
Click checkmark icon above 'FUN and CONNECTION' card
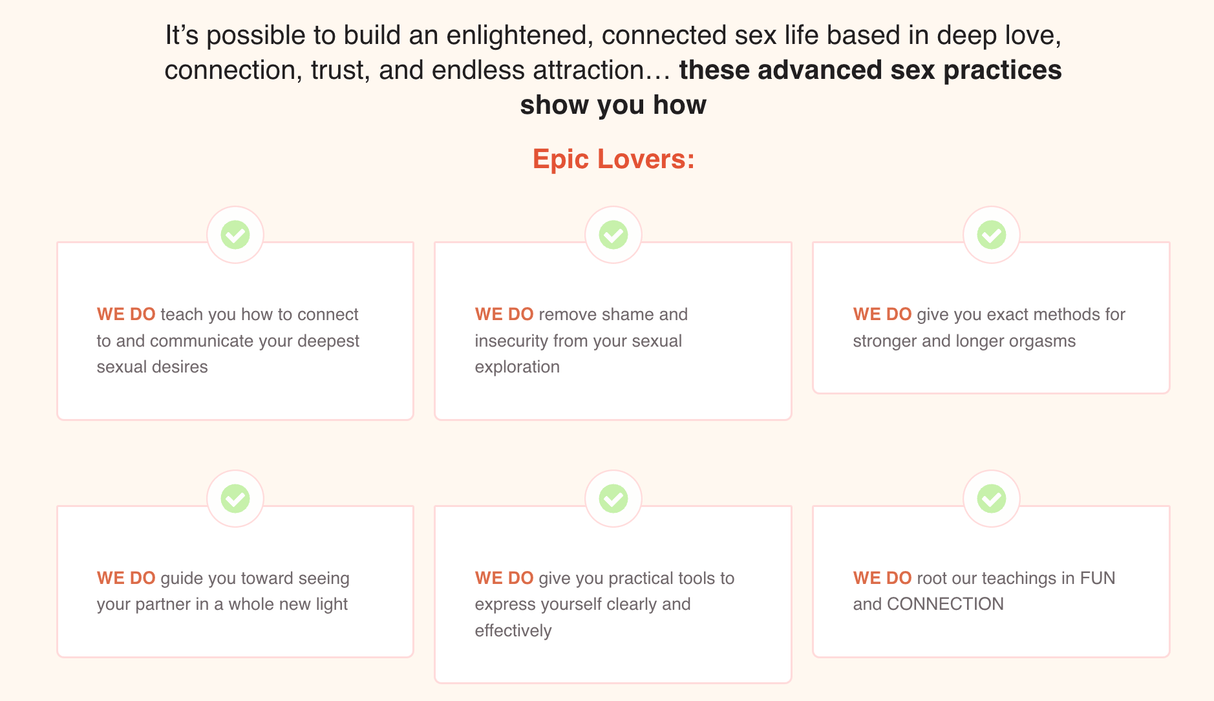pos(991,499)
